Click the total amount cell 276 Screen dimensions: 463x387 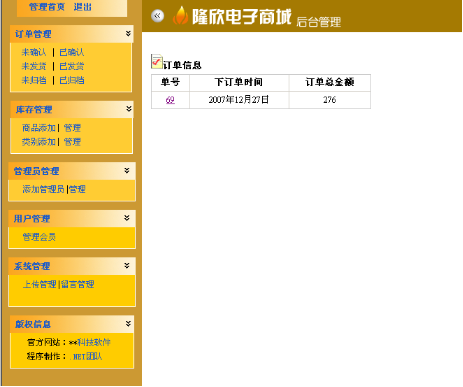point(330,100)
